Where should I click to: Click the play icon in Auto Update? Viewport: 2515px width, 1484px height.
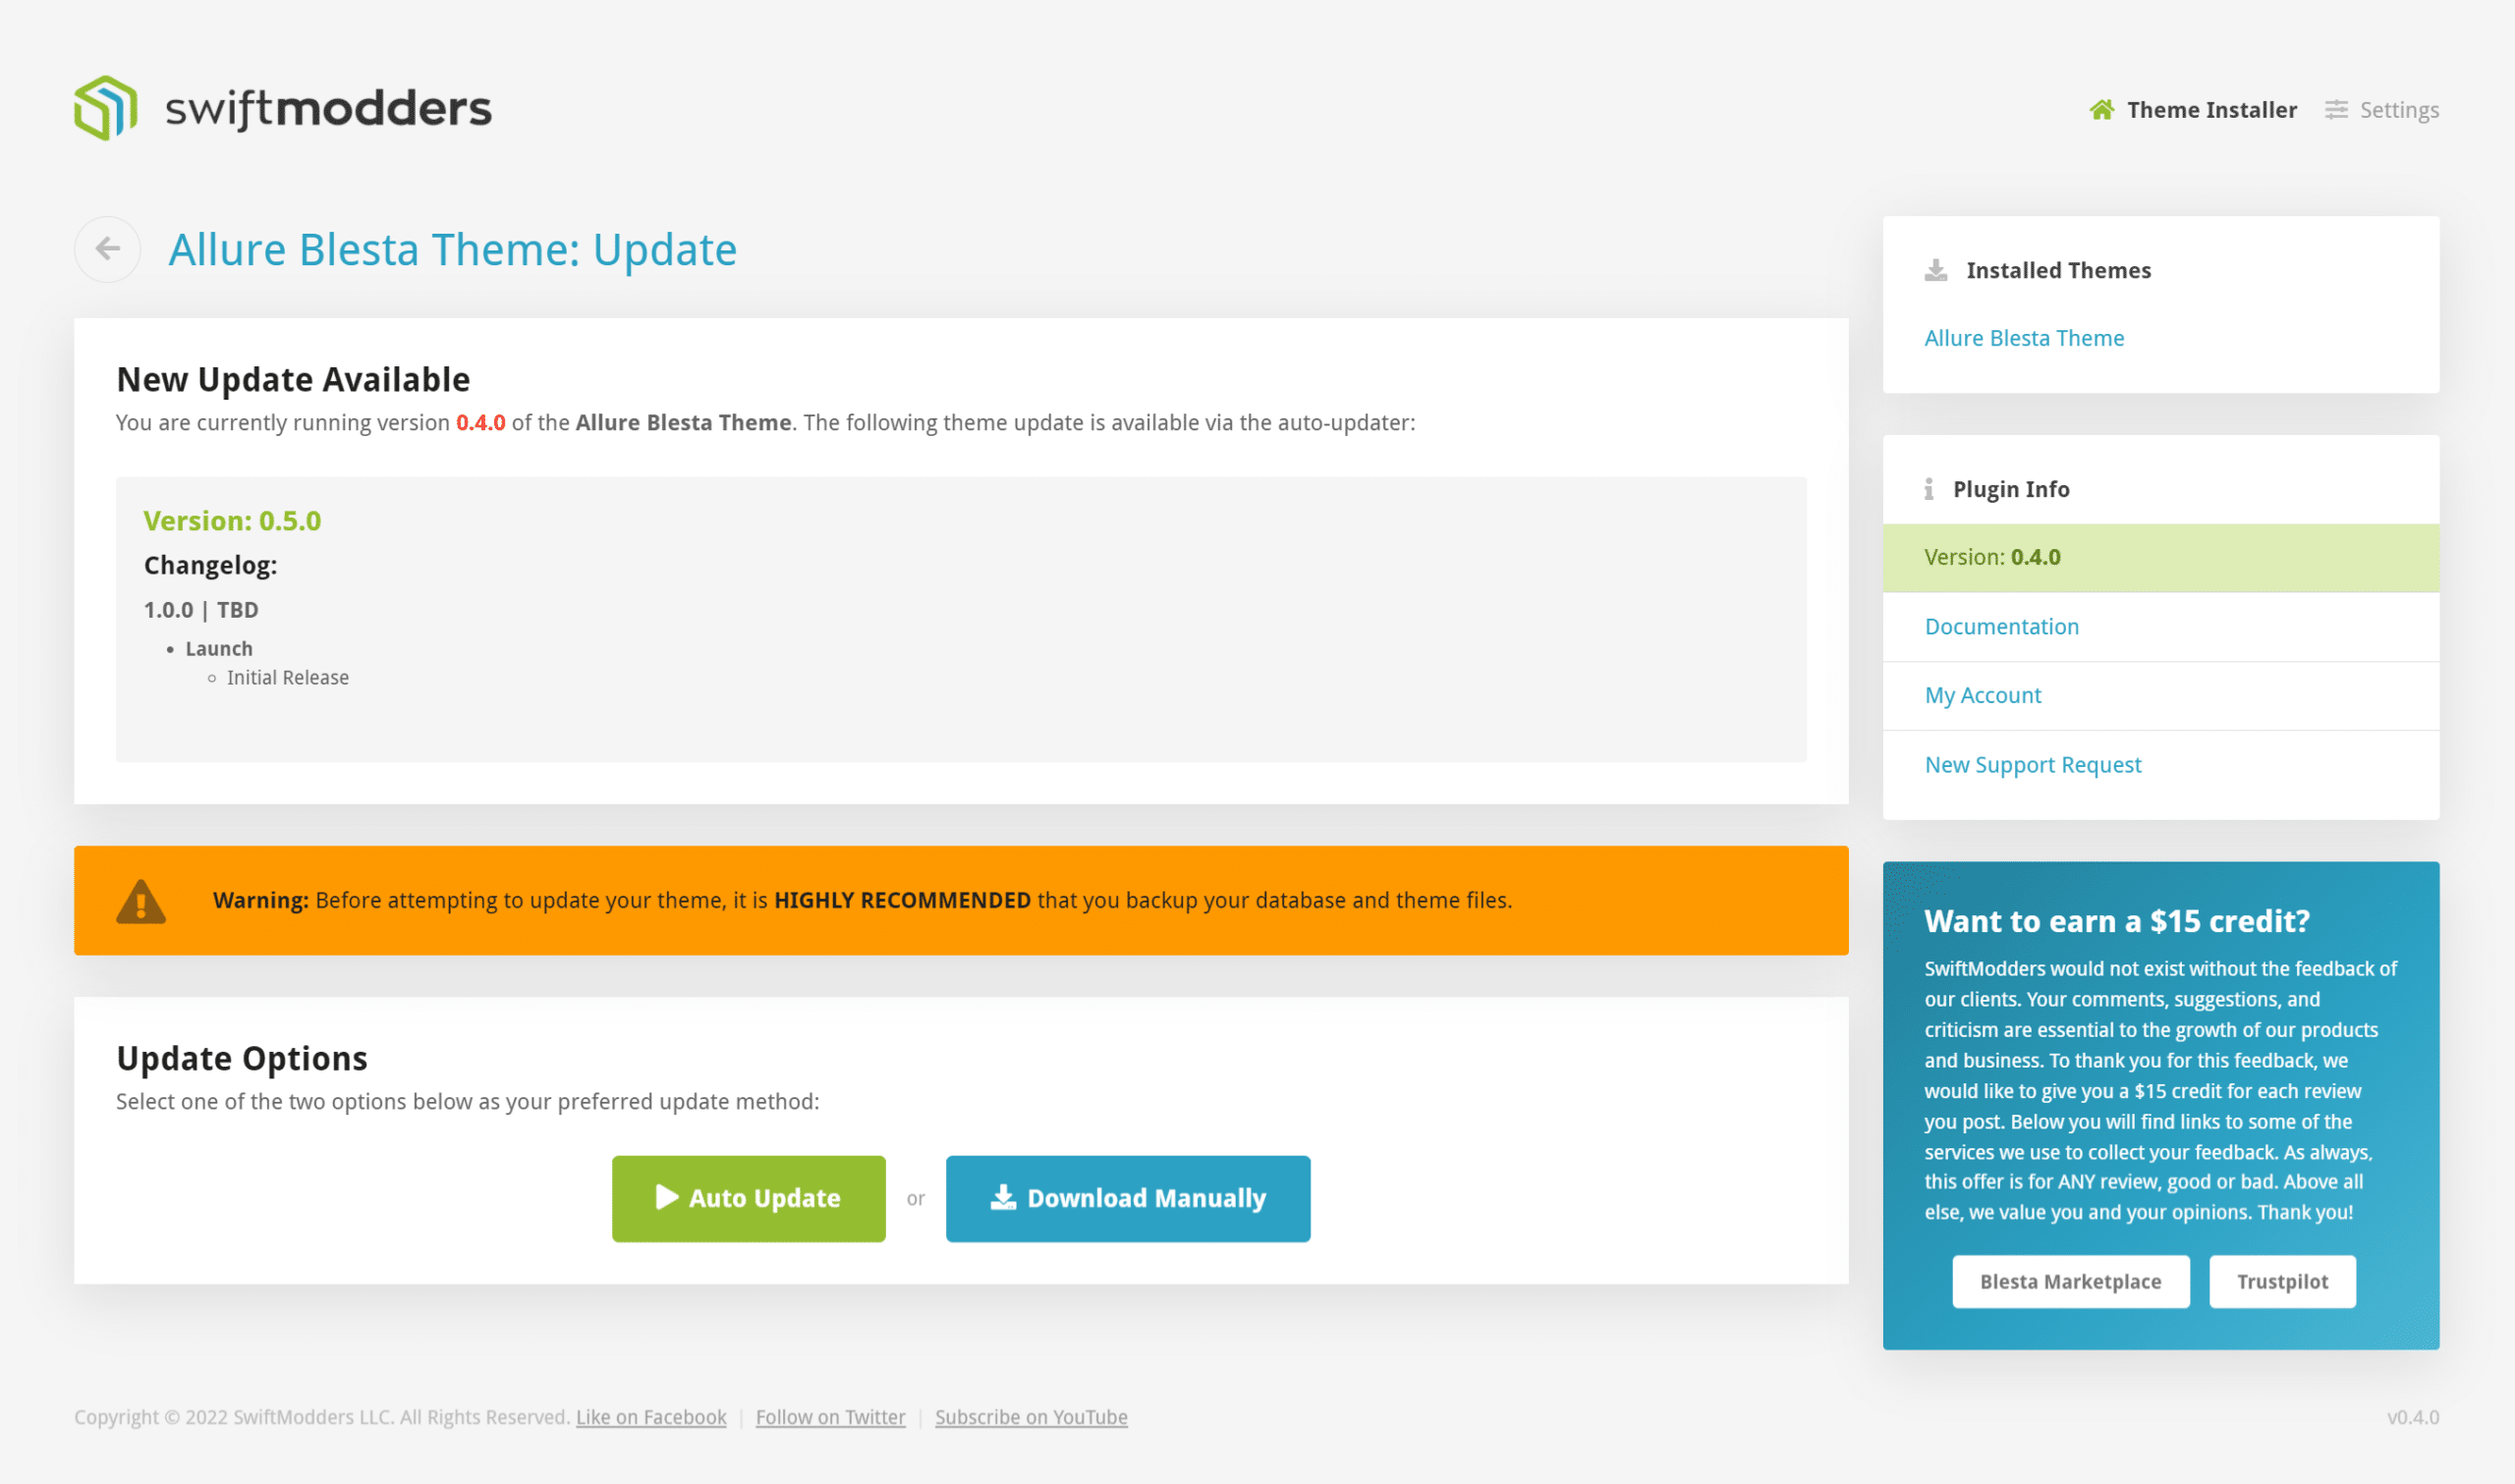[x=667, y=1198]
